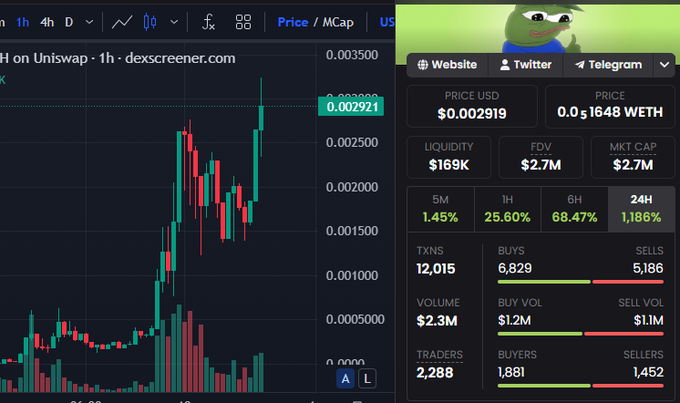Click the paper plane Telegram icon
The width and height of the screenshot is (680, 403).
(580, 65)
